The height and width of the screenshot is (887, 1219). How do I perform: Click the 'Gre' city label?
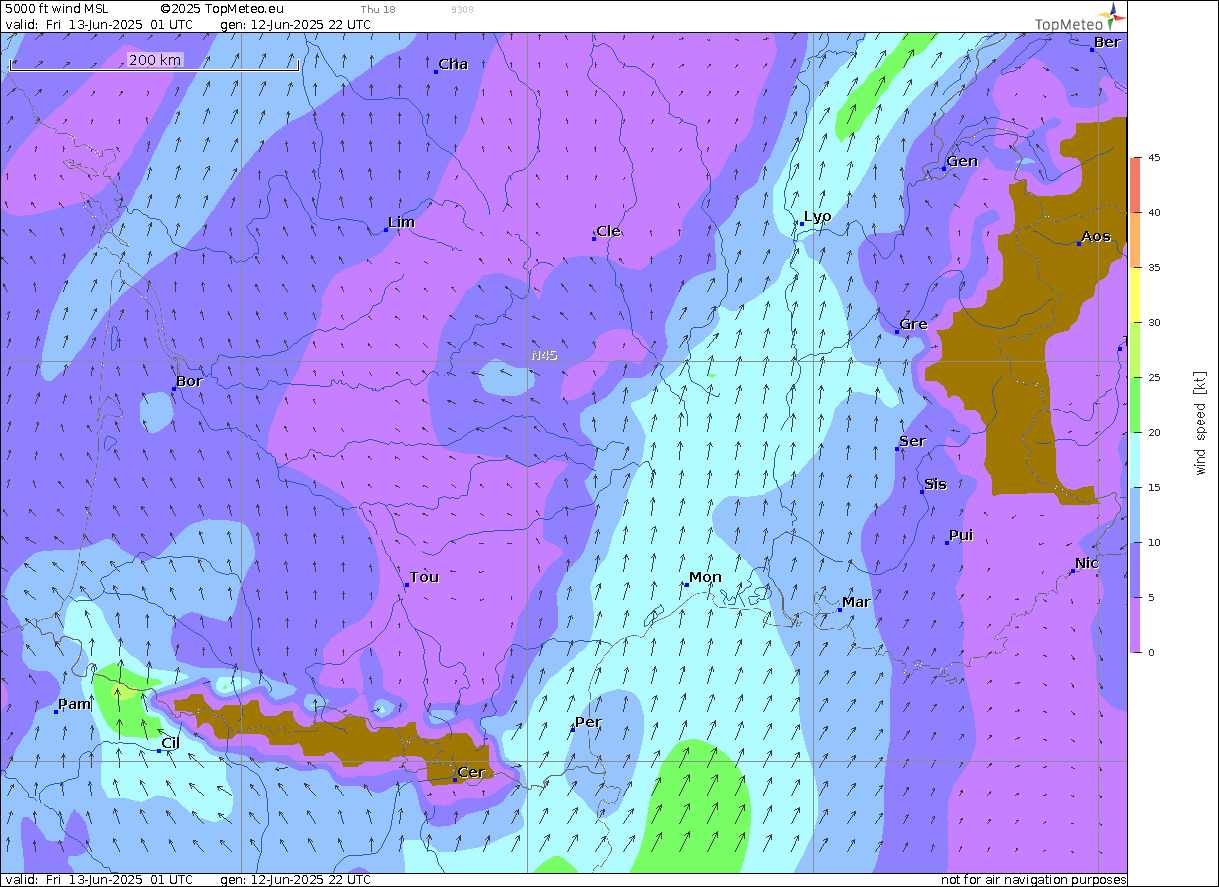pos(913,324)
